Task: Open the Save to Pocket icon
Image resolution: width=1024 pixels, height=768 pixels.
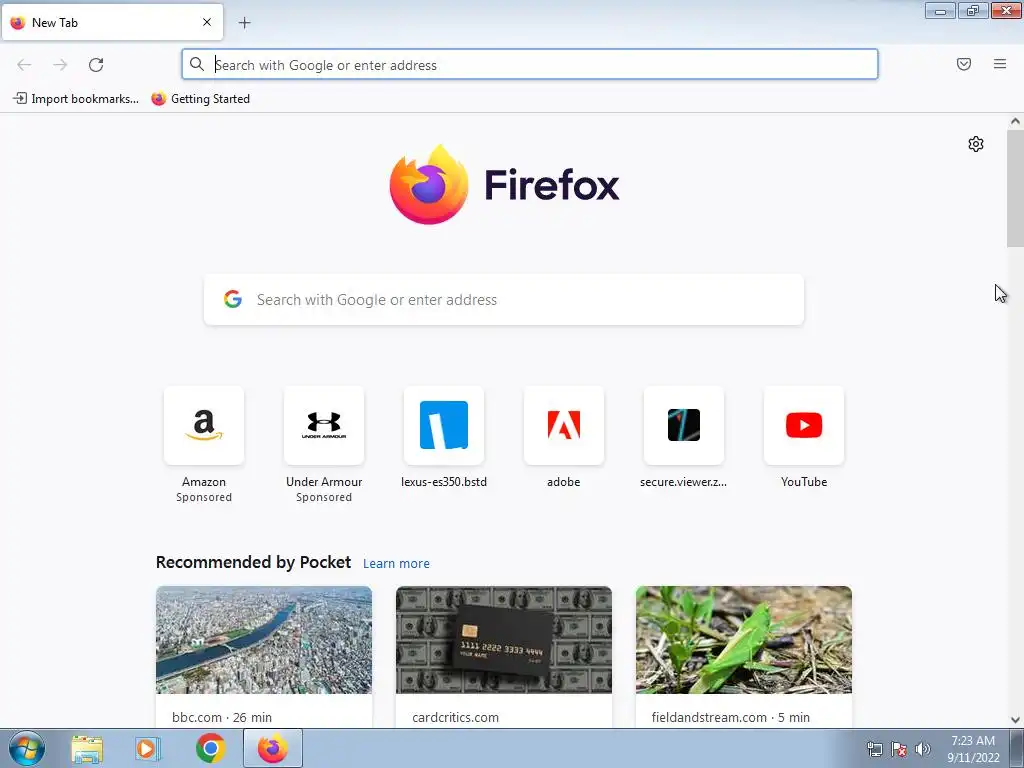Action: point(964,64)
